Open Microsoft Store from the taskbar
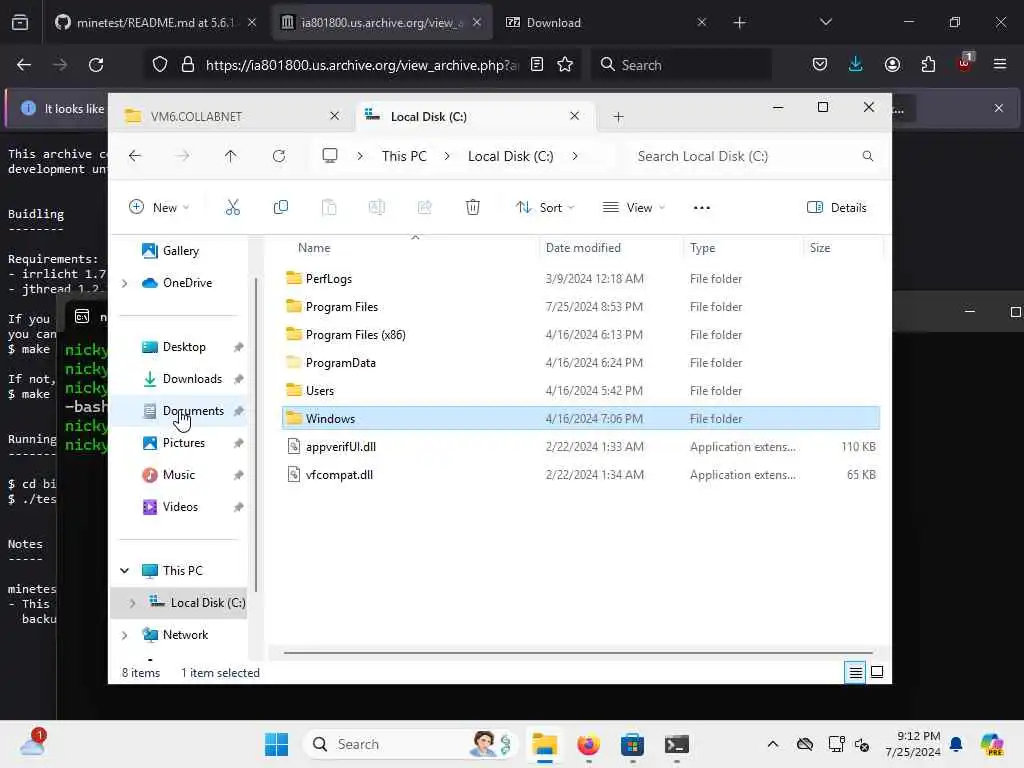This screenshot has height=768, width=1024. pos(632,744)
